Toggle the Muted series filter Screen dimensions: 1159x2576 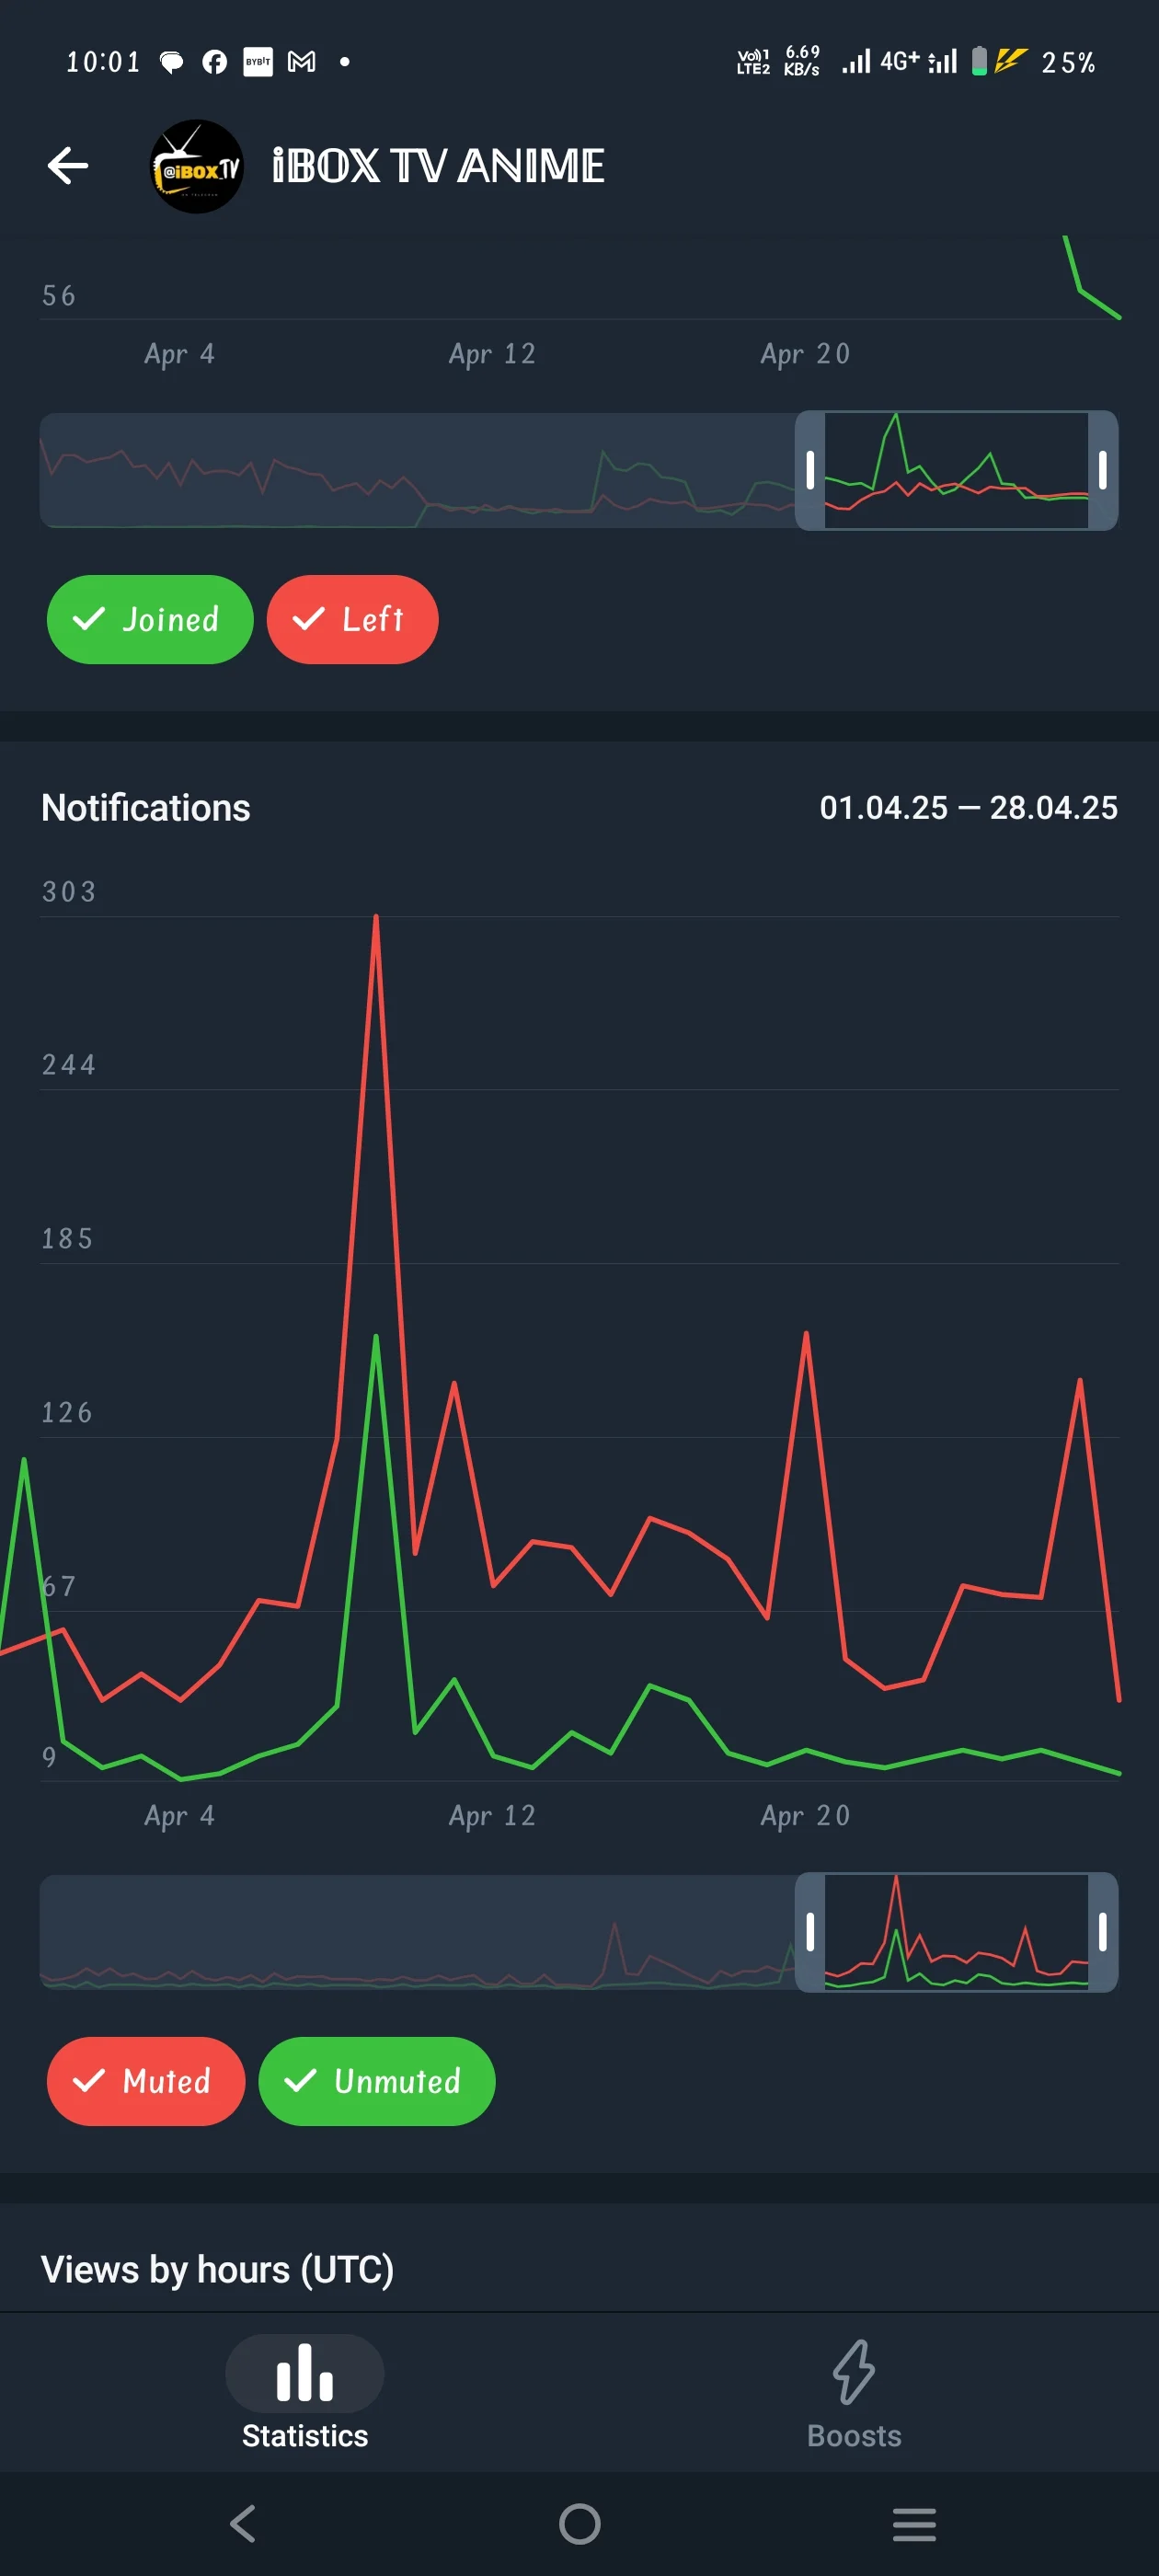click(146, 2081)
